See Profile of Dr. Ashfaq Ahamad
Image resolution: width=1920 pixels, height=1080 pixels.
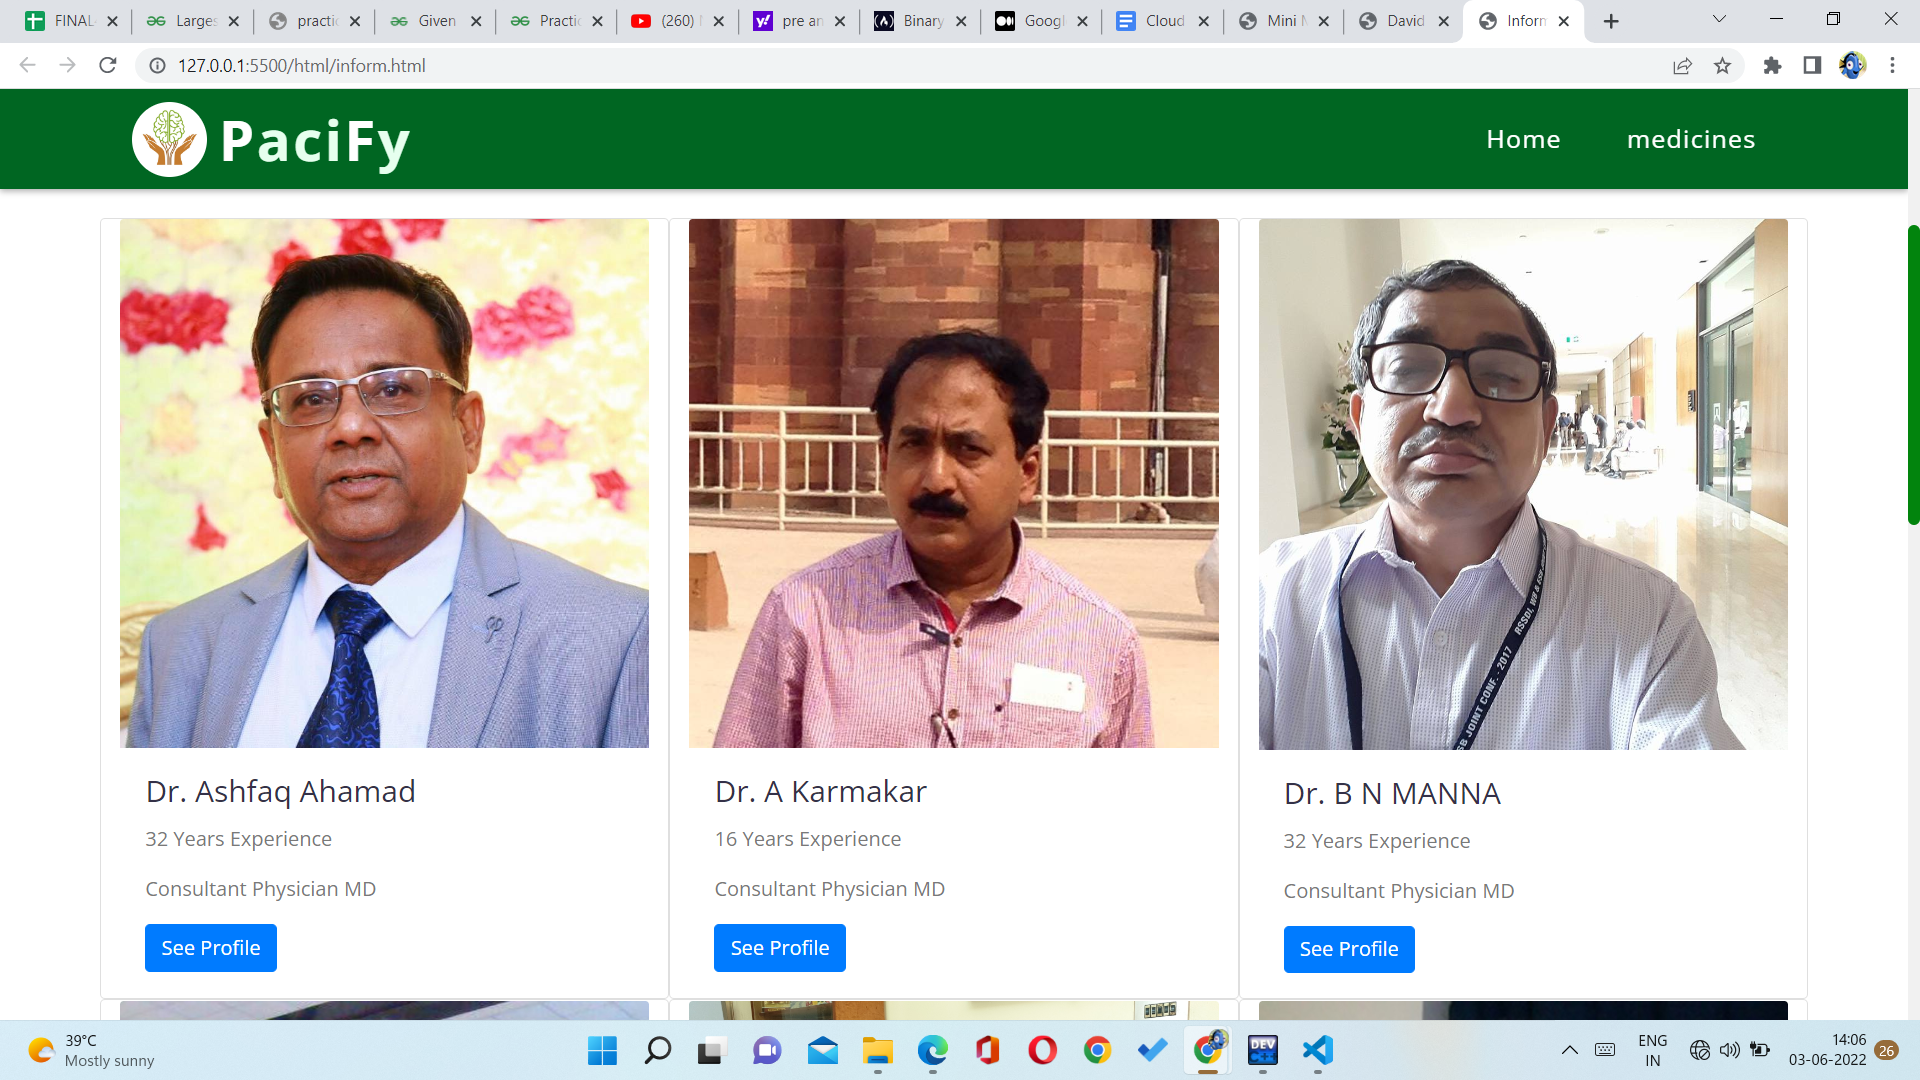(210, 948)
